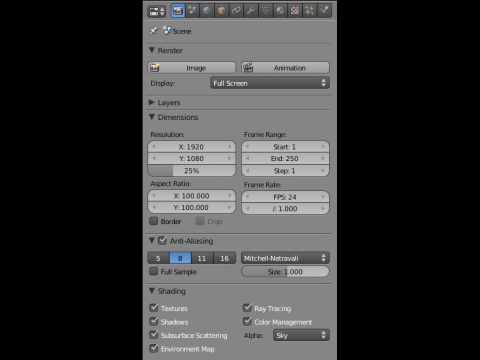This screenshot has width=480, height=360.
Task: Render with the Animation button
Action: [x=285, y=68]
